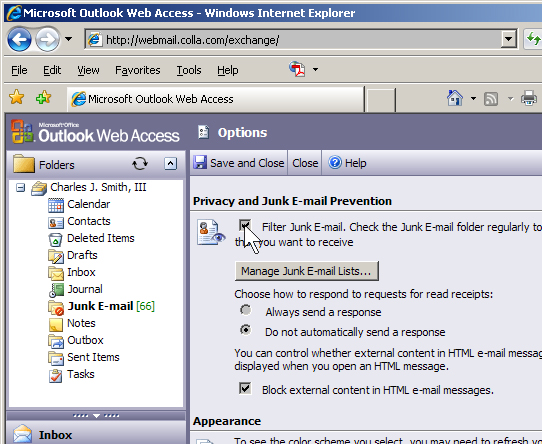
Task: Click the Help button in Options toolbar
Action: [x=347, y=163]
